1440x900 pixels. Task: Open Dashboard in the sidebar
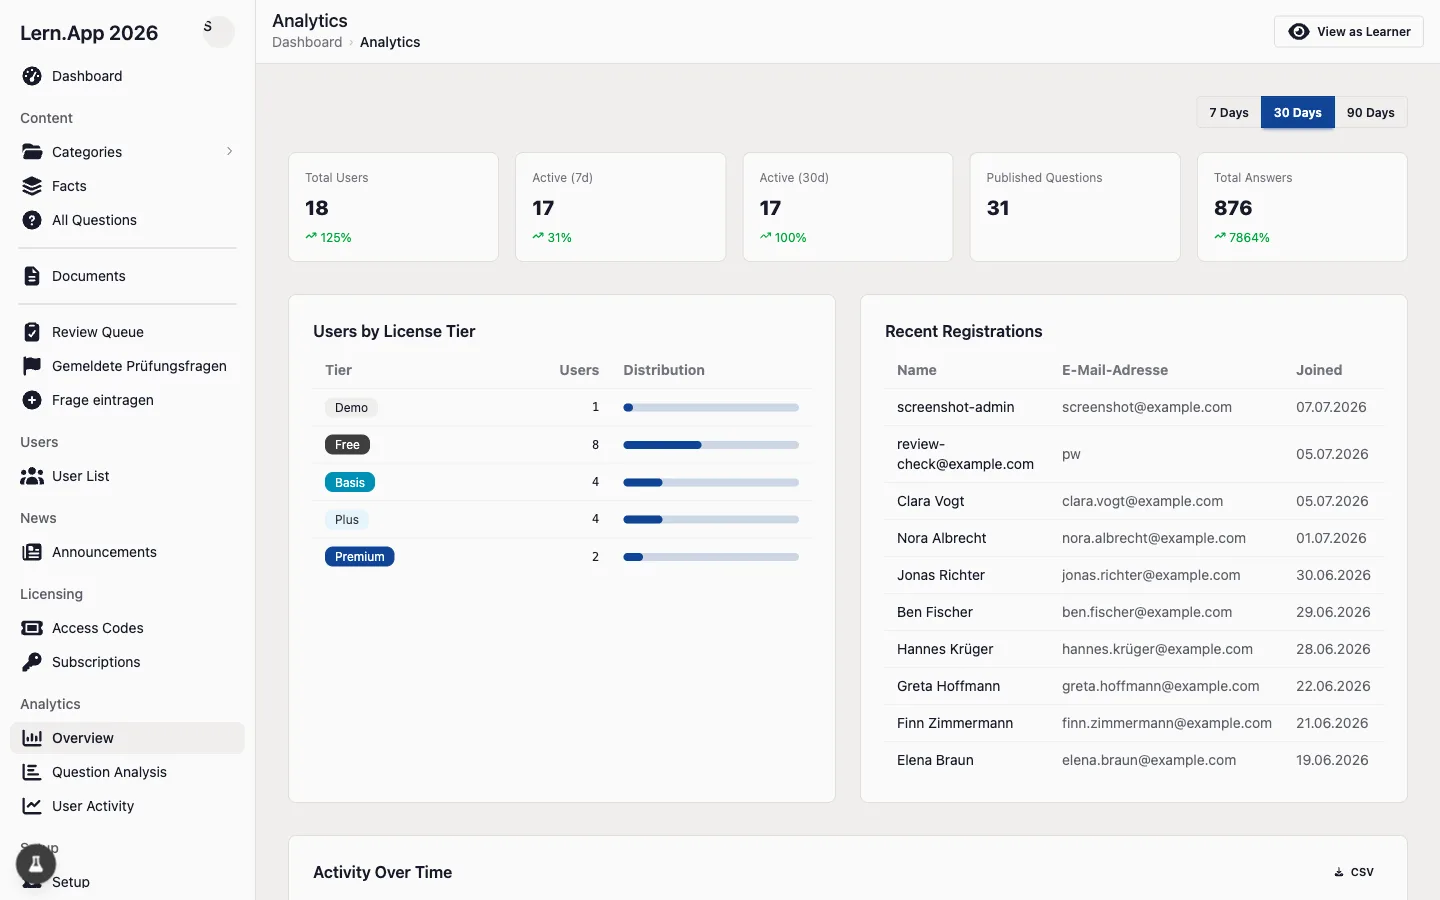click(x=127, y=76)
